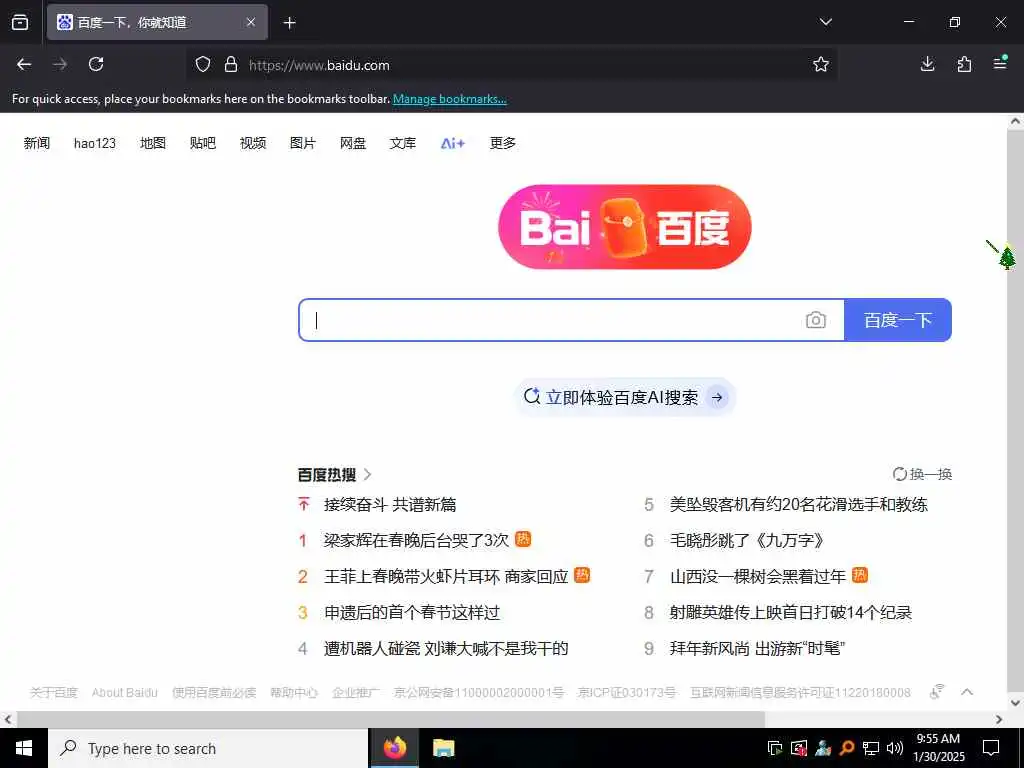Image resolution: width=1024 pixels, height=768 pixels.
Task: Click the 帮助中心 footer link
Action: [x=294, y=692]
